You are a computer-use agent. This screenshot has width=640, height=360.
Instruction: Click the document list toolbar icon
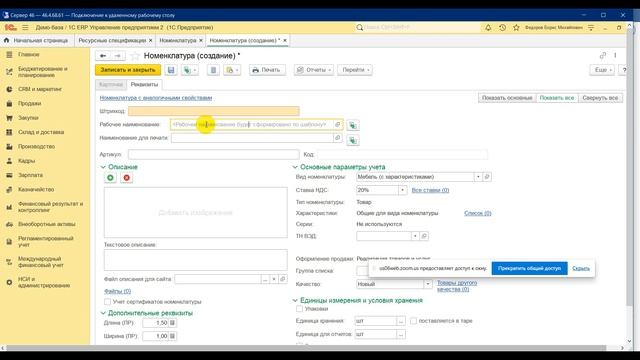click(x=213, y=70)
